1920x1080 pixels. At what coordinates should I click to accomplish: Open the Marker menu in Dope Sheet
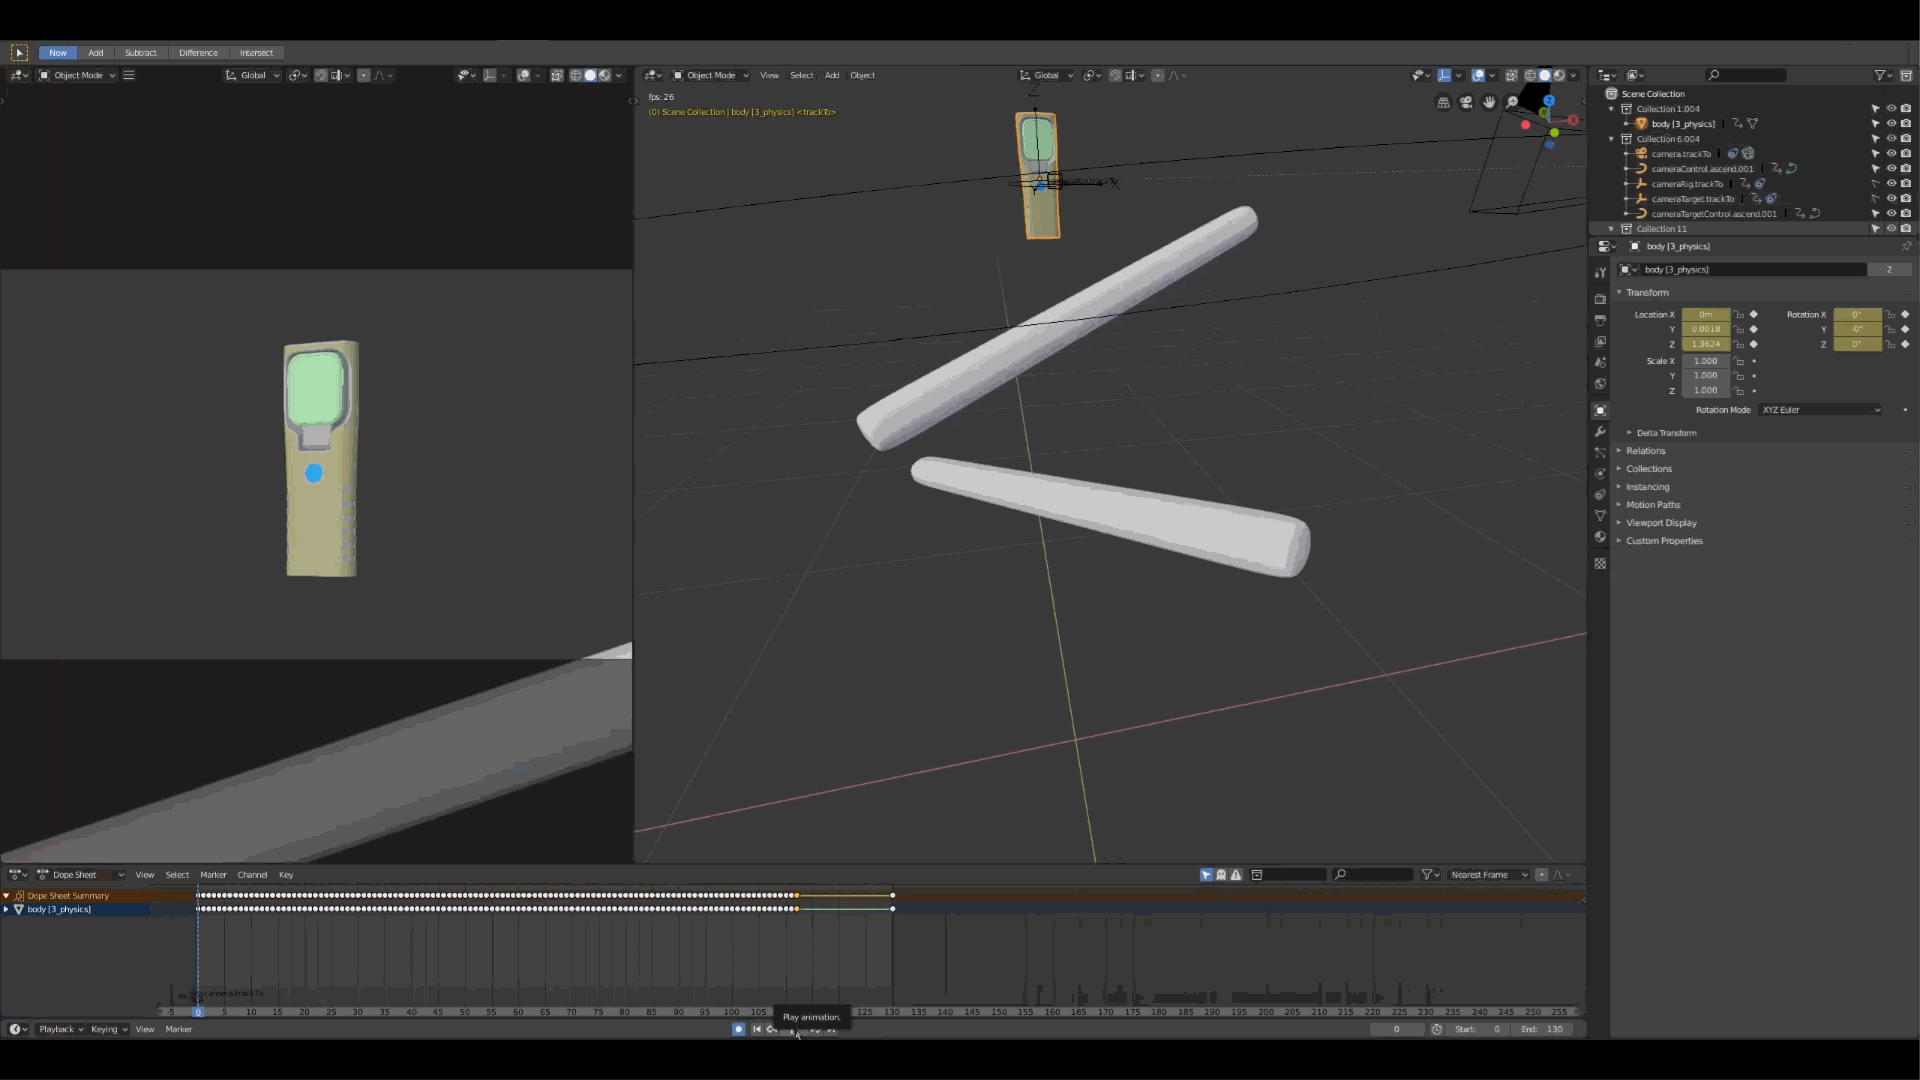pos(213,875)
